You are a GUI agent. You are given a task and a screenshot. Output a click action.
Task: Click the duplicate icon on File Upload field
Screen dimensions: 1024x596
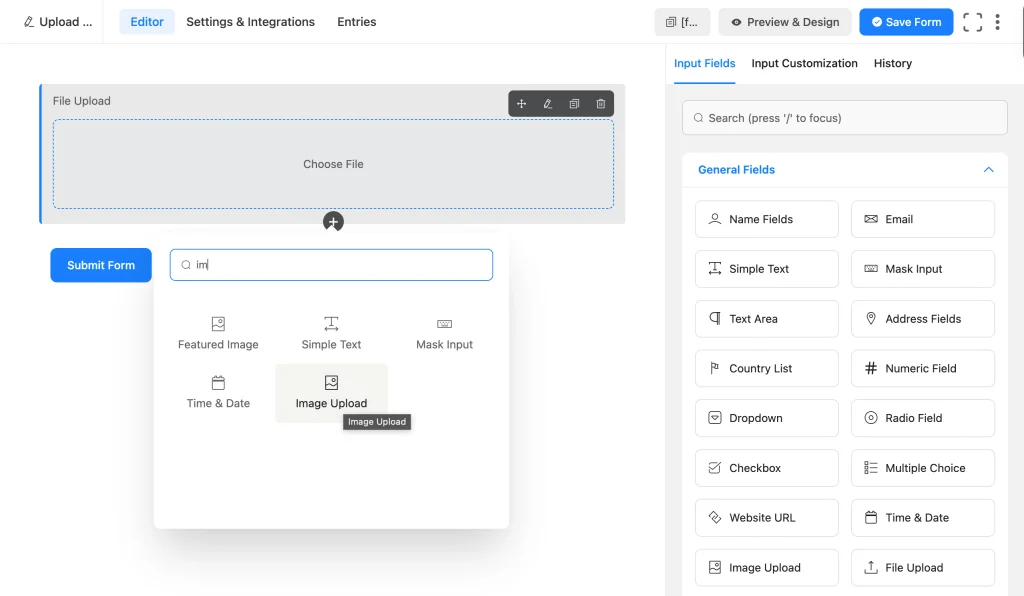[x=574, y=104]
